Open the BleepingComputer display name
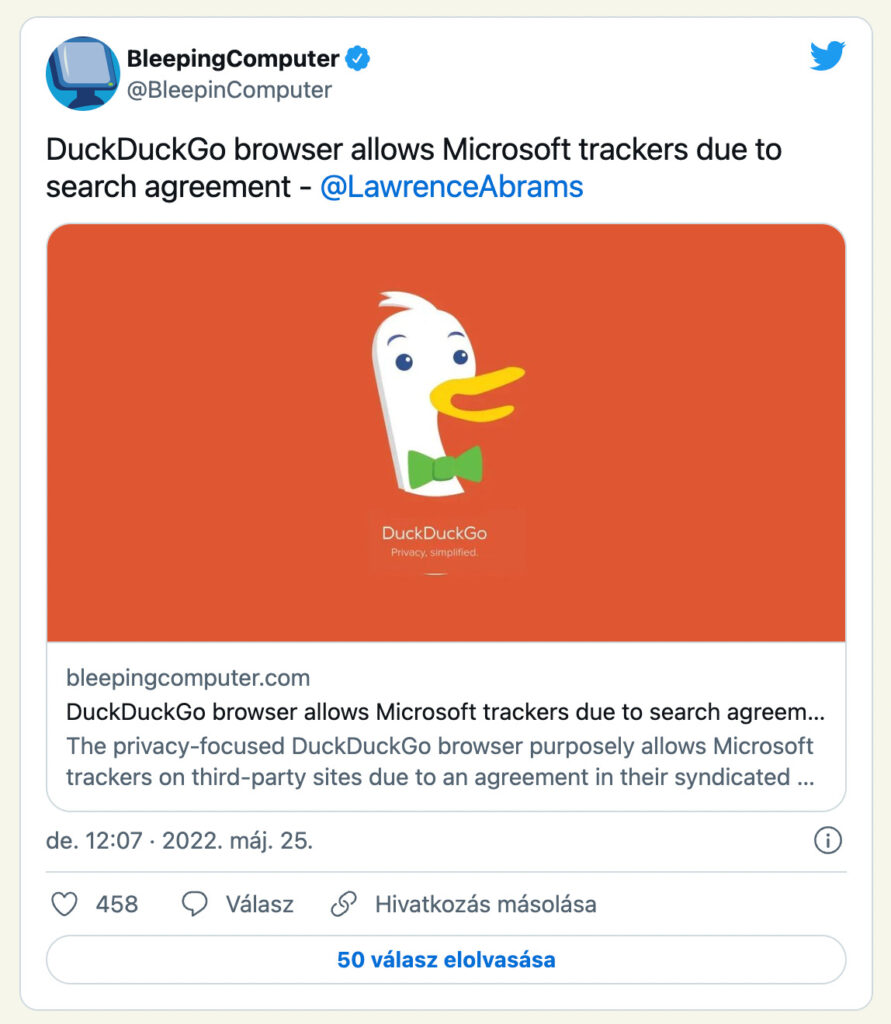 pyautogui.click(x=233, y=59)
